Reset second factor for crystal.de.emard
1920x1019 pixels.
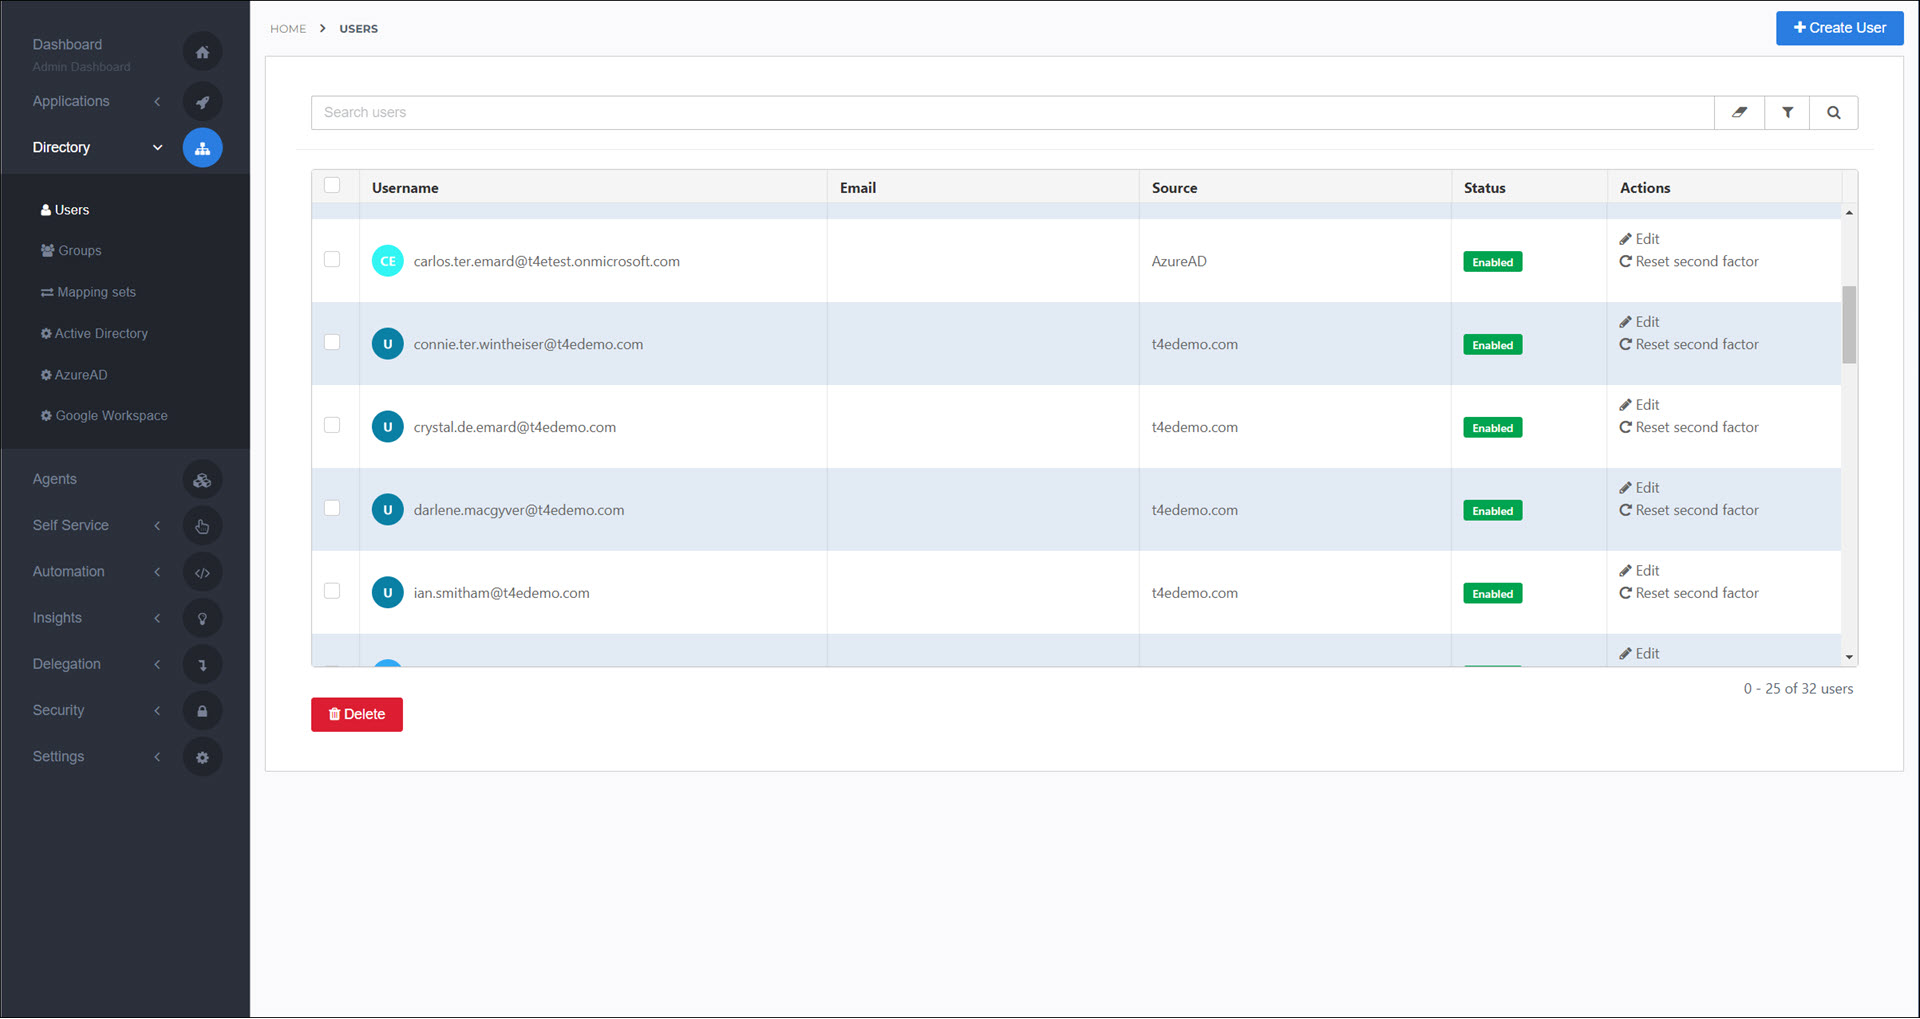1688,428
